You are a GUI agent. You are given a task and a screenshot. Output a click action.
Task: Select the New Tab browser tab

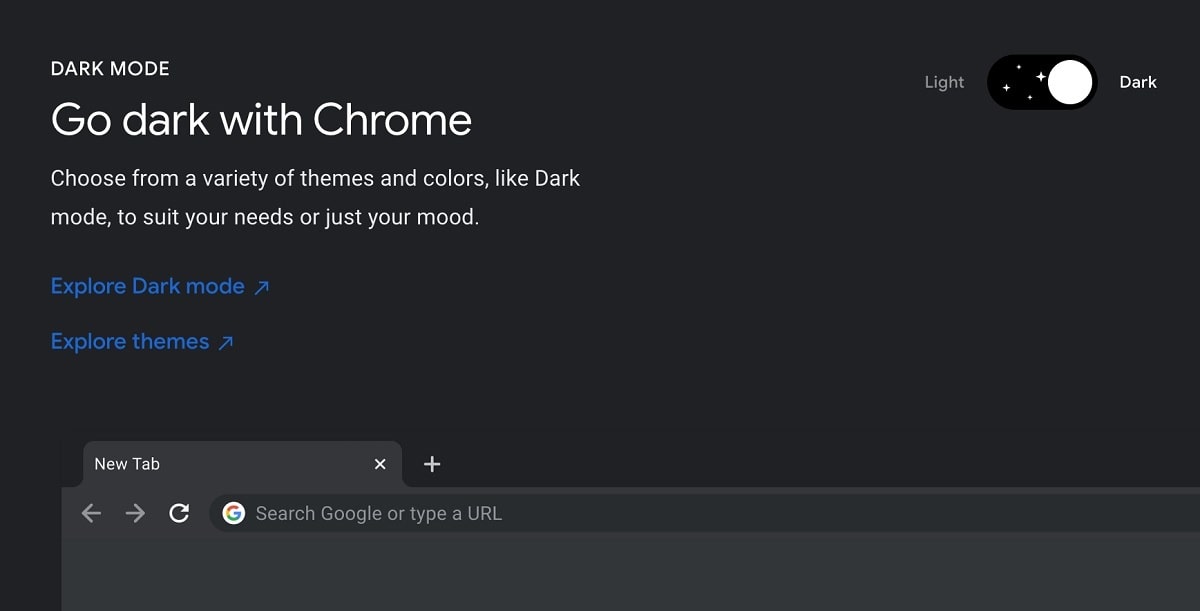click(242, 464)
